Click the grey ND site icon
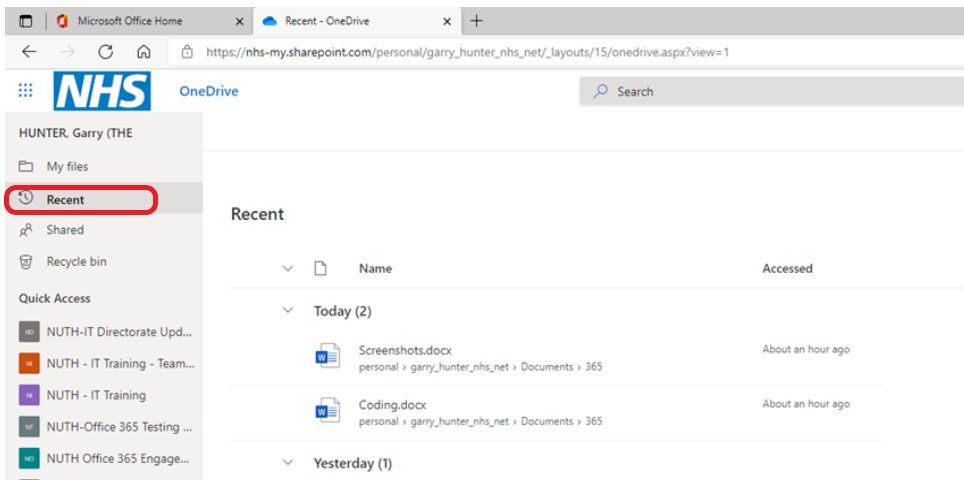 tap(29, 332)
